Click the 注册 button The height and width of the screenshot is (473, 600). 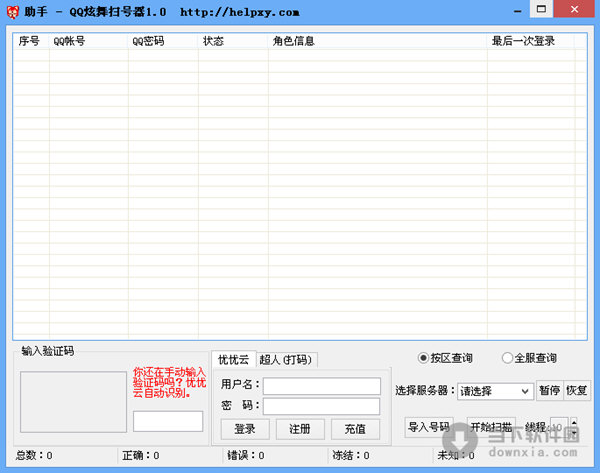(x=300, y=429)
